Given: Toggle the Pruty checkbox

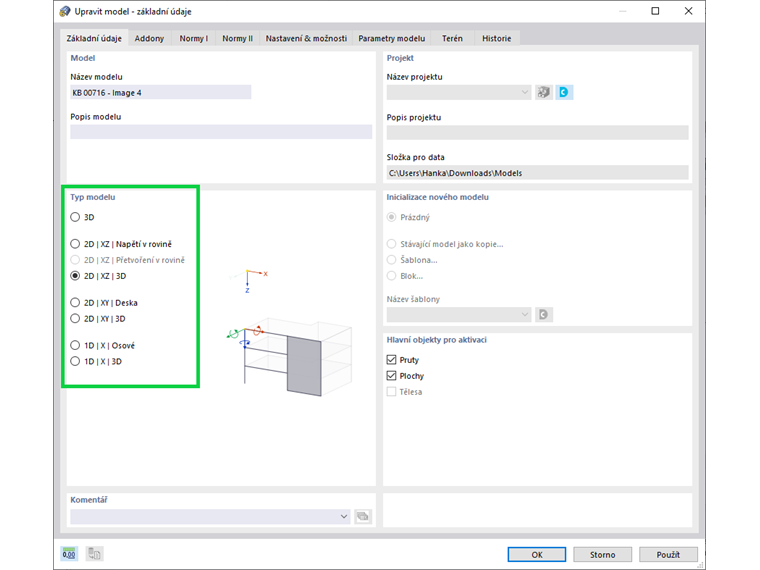Looking at the screenshot, I should tap(392, 360).
